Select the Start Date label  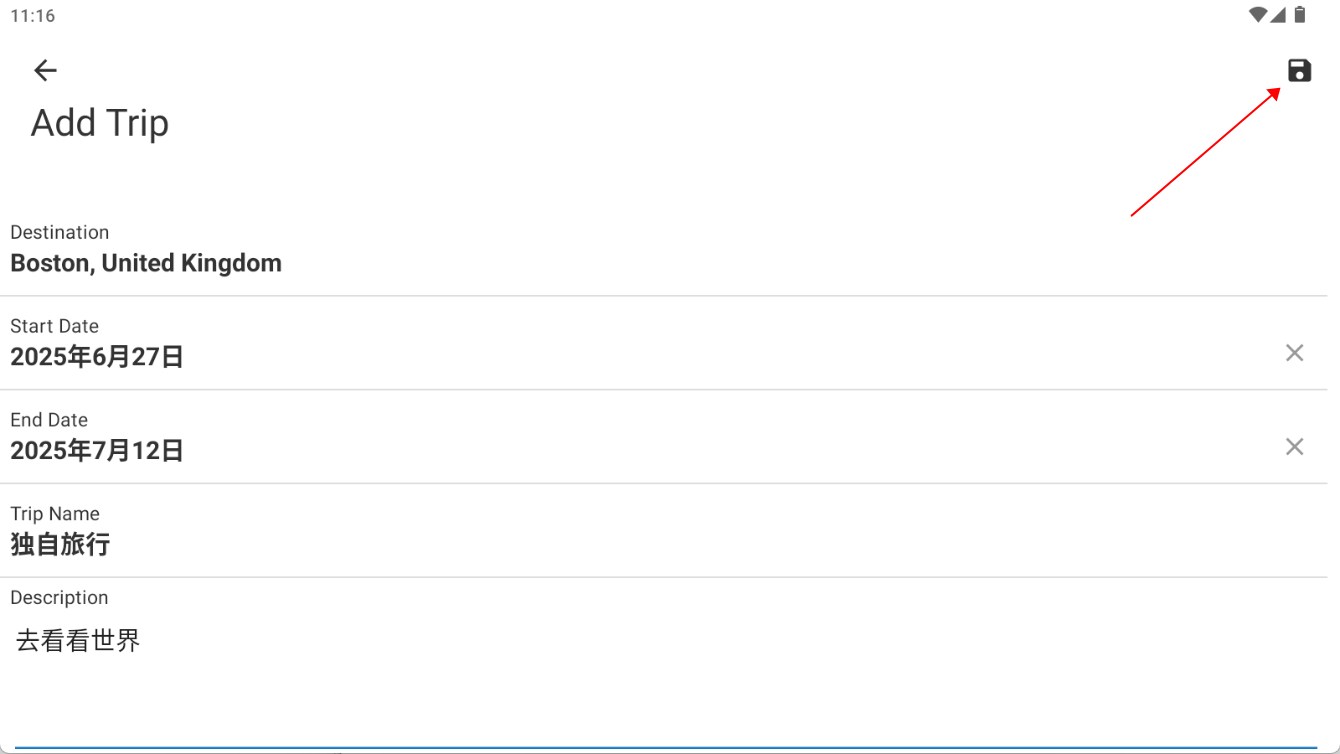[55, 326]
